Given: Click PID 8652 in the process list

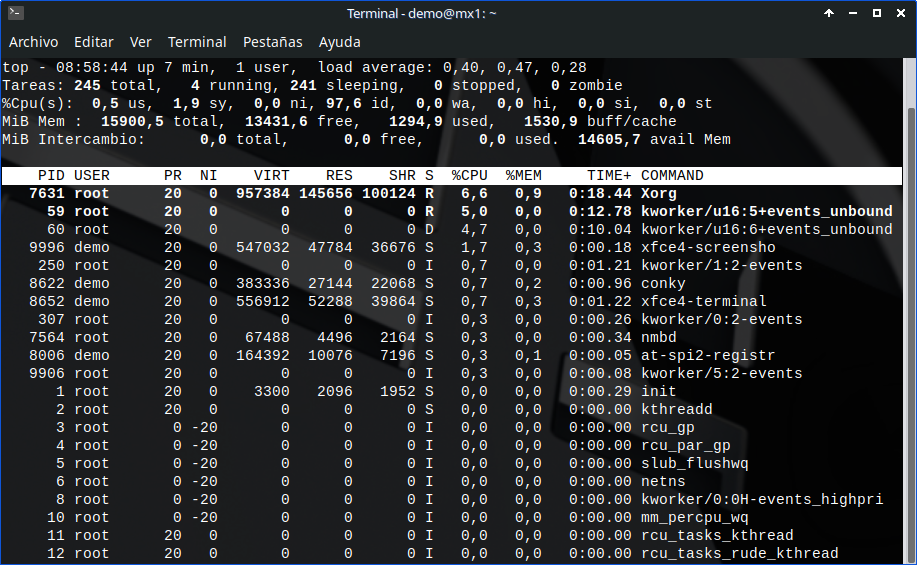Looking at the screenshot, I should point(47,301).
